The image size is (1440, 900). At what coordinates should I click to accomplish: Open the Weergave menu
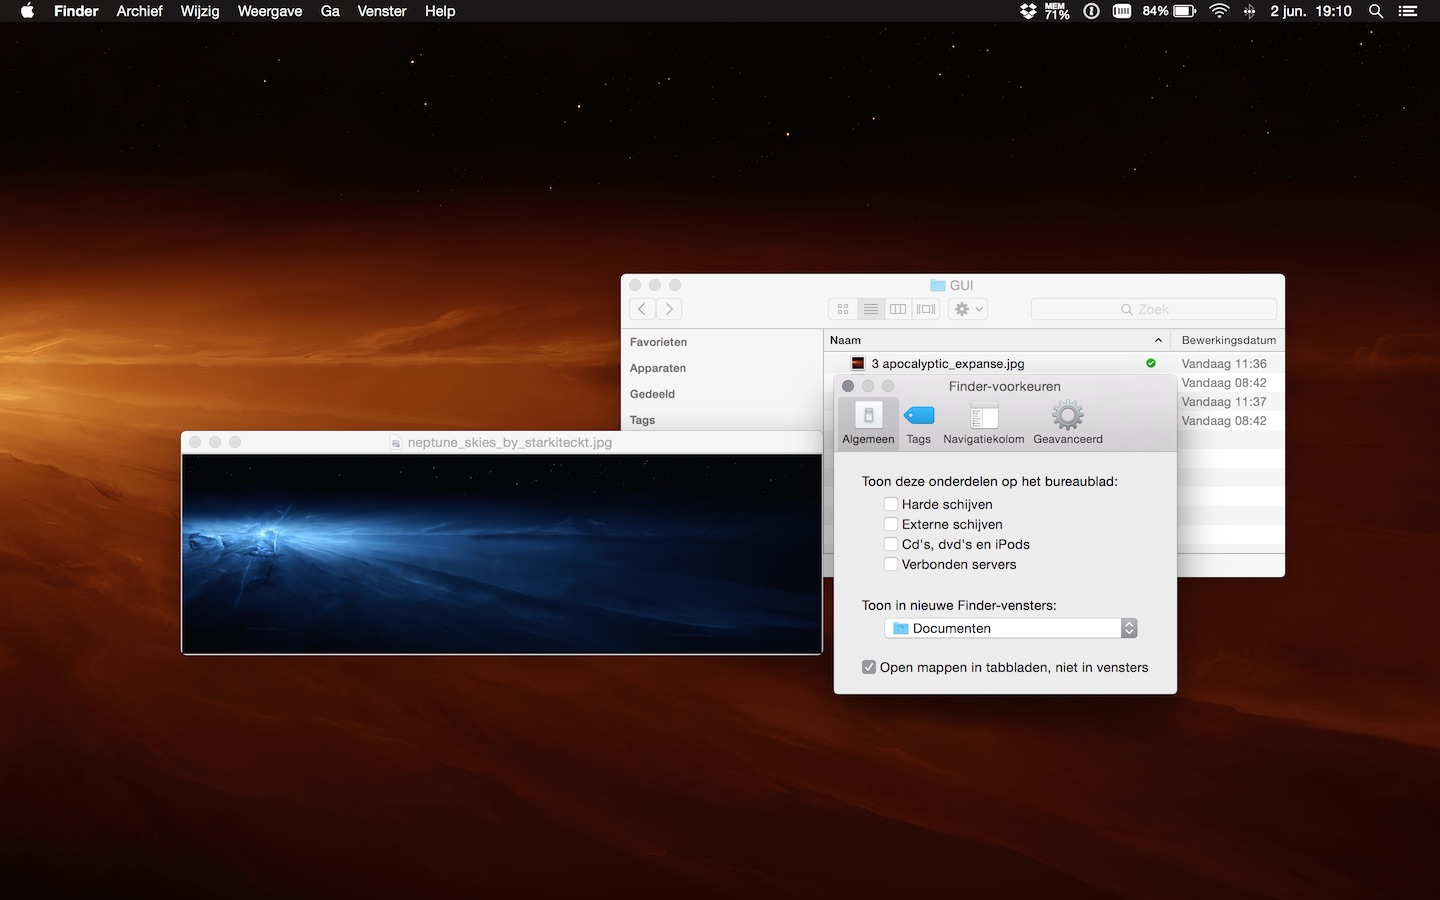(x=270, y=11)
